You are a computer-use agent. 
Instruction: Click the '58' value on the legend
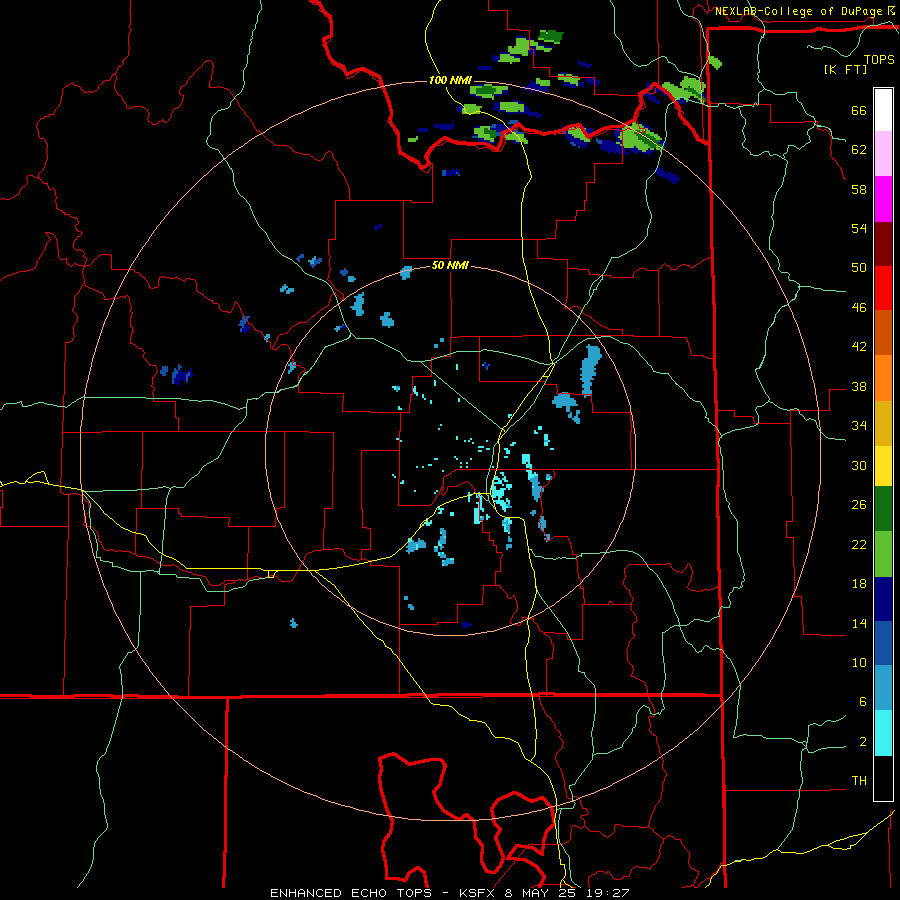[859, 189]
